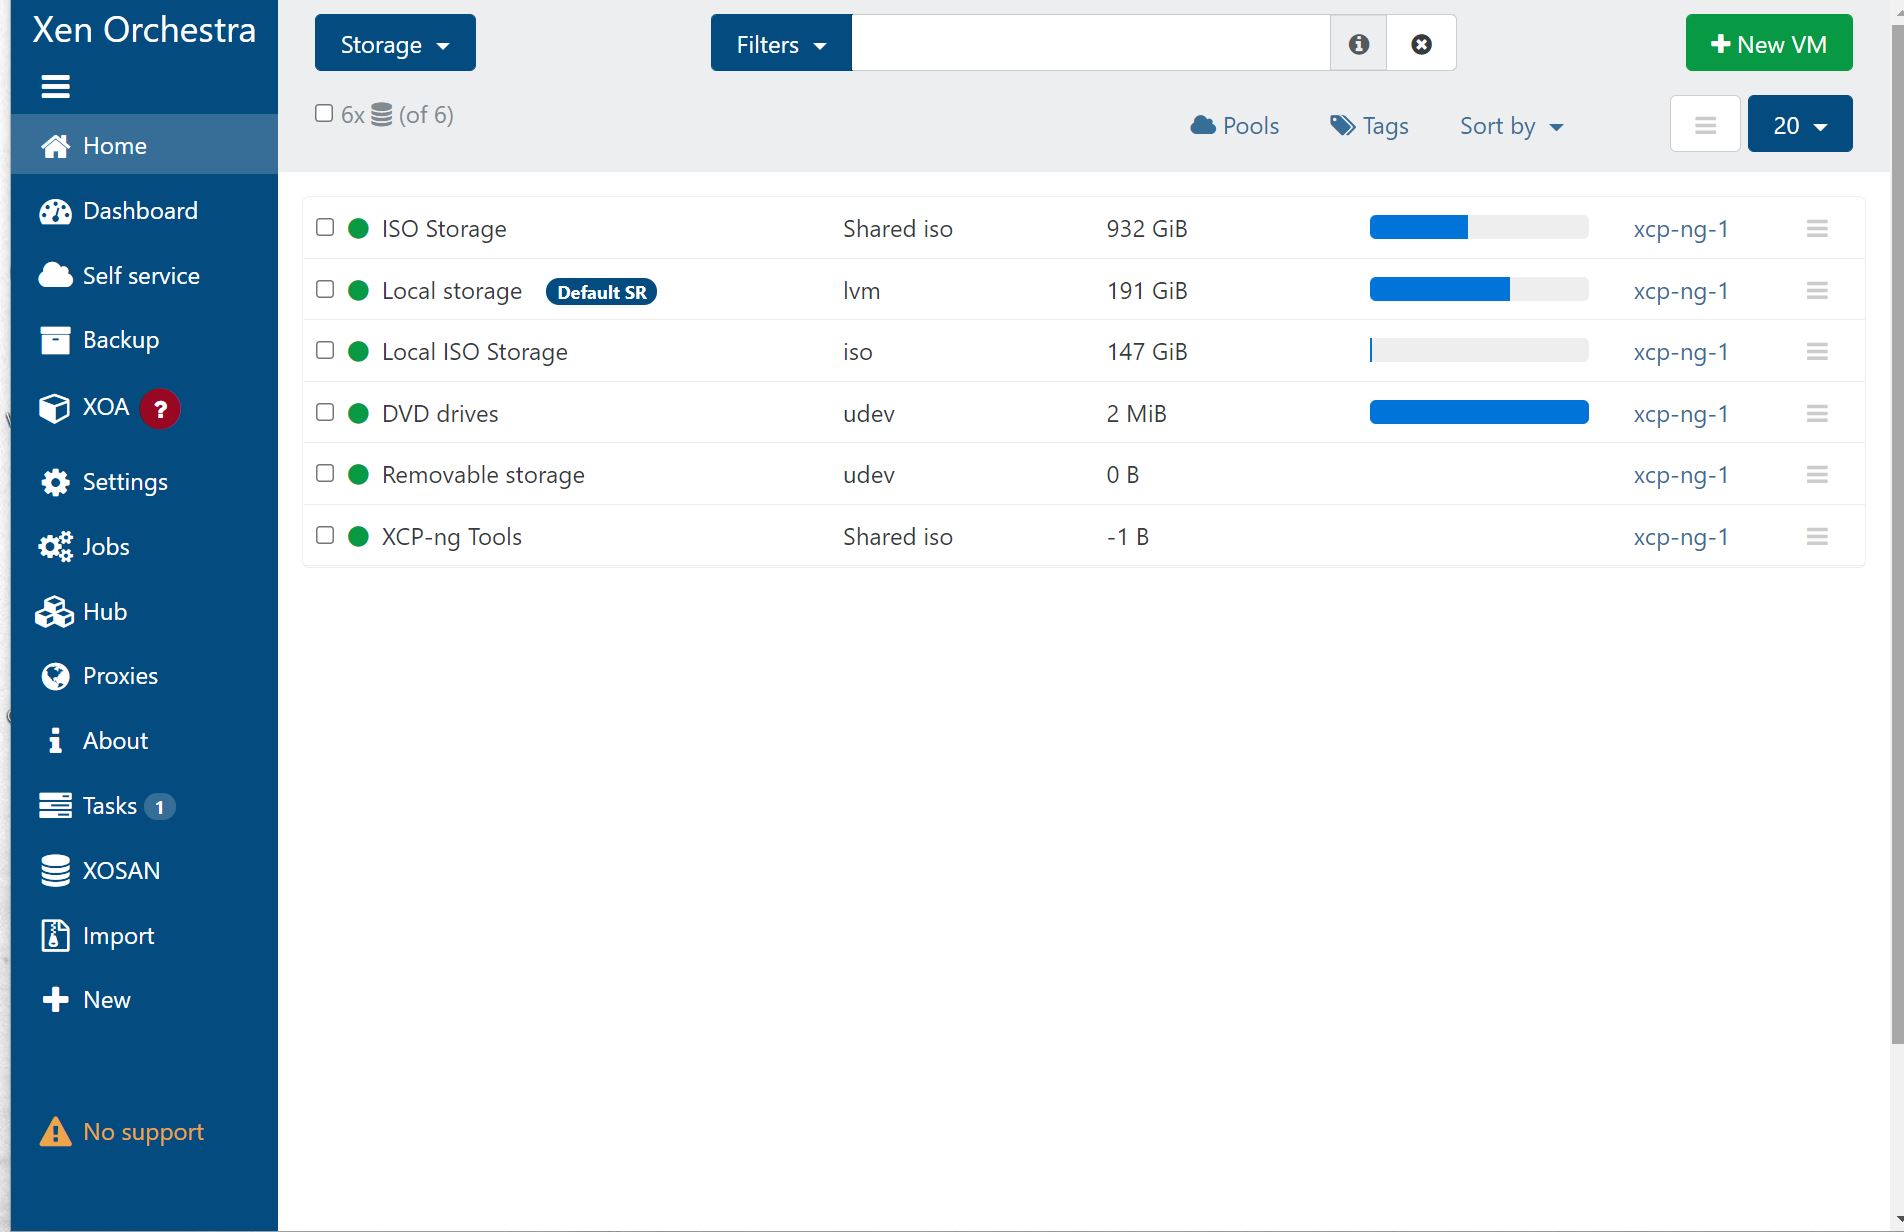Click the No support warning triangle
Viewport: 1904px width, 1232px height.
[x=56, y=1132]
